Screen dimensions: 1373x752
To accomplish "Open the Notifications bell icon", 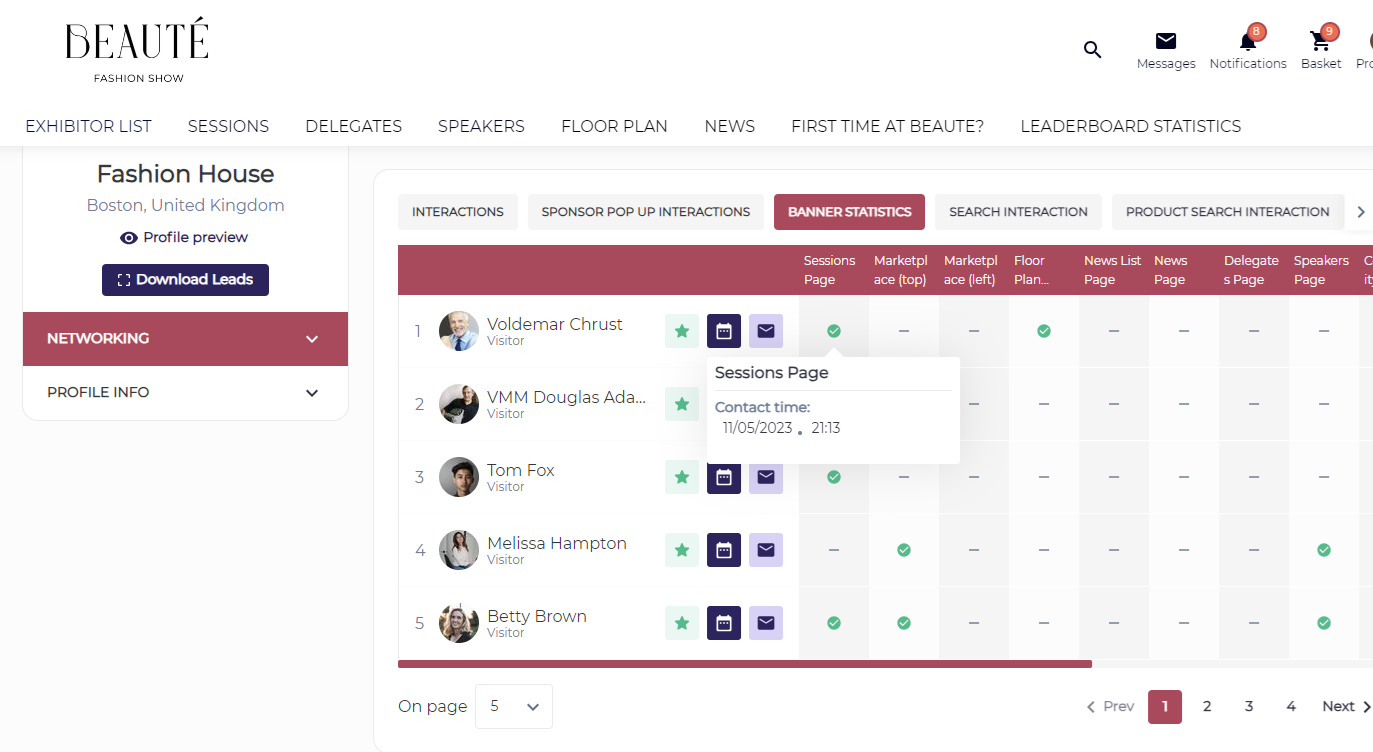I will [x=1247, y=42].
